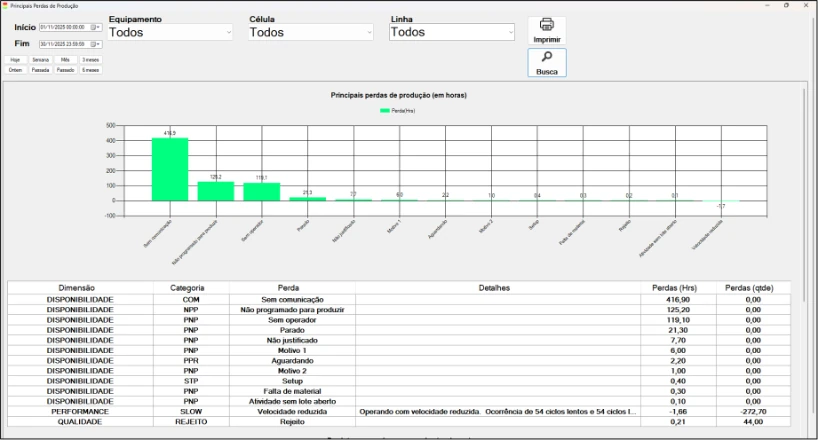The height and width of the screenshot is (440, 818).
Task: Click the Perda(Hrs) green legend swatch
Action: (386, 110)
